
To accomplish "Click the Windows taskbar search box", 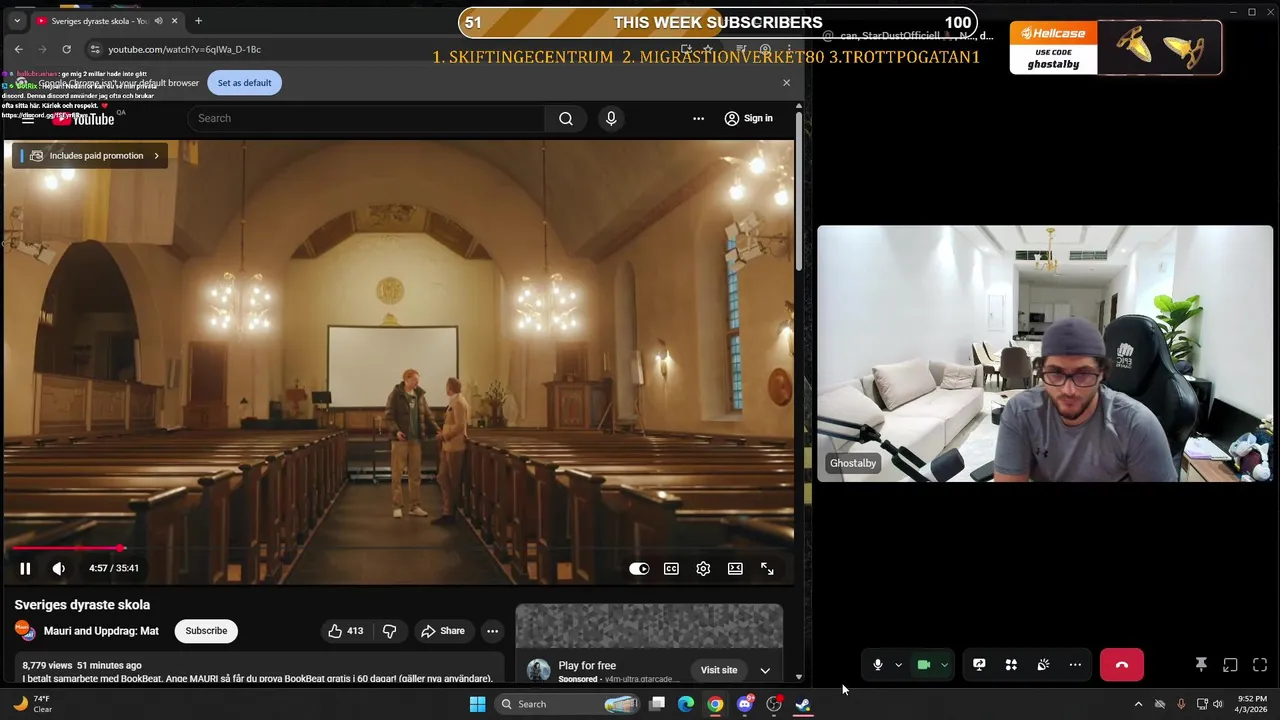I will [x=568, y=704].
